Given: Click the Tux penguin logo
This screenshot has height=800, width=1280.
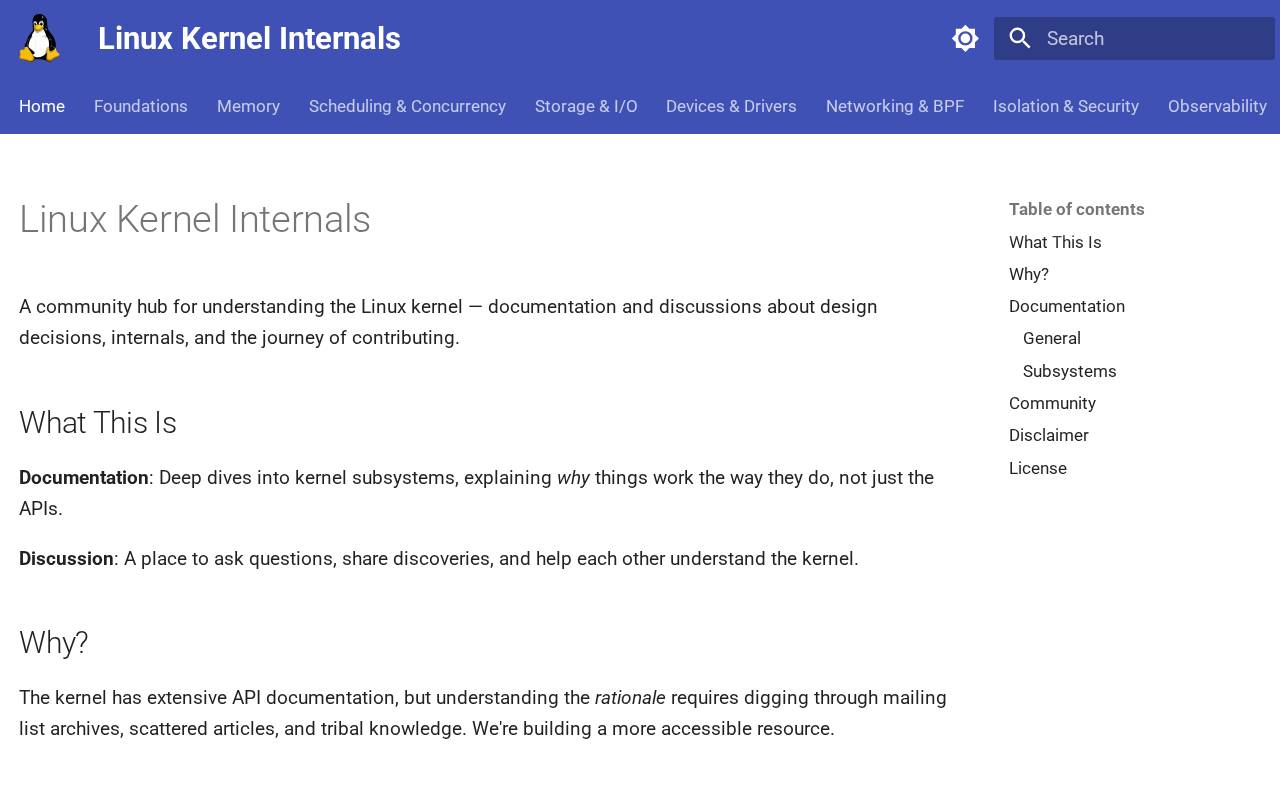Looking at the screenshot, I should pyautogui.click(x=39, y=38).
